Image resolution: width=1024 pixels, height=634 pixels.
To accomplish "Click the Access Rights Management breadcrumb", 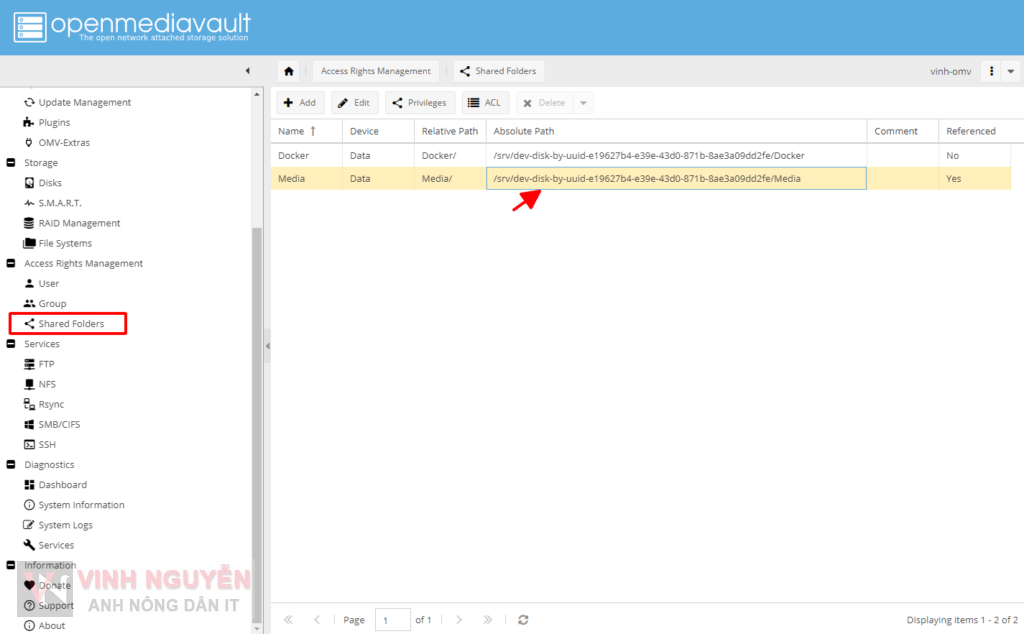I will click(x=375, y=71).
